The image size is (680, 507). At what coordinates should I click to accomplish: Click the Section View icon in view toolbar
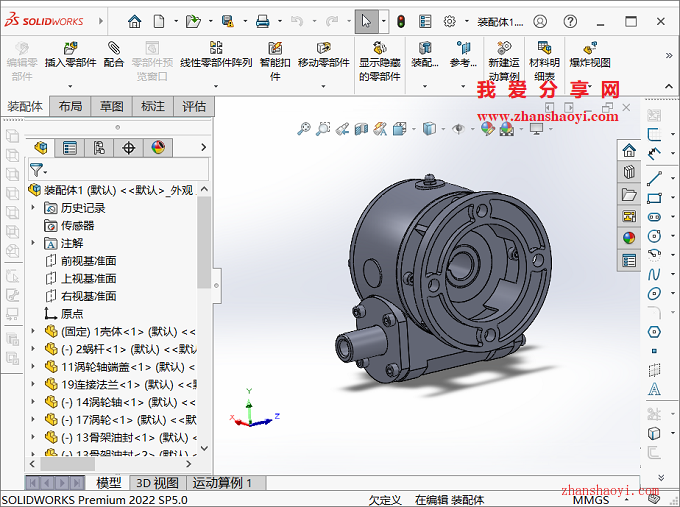tap(361, 129)
